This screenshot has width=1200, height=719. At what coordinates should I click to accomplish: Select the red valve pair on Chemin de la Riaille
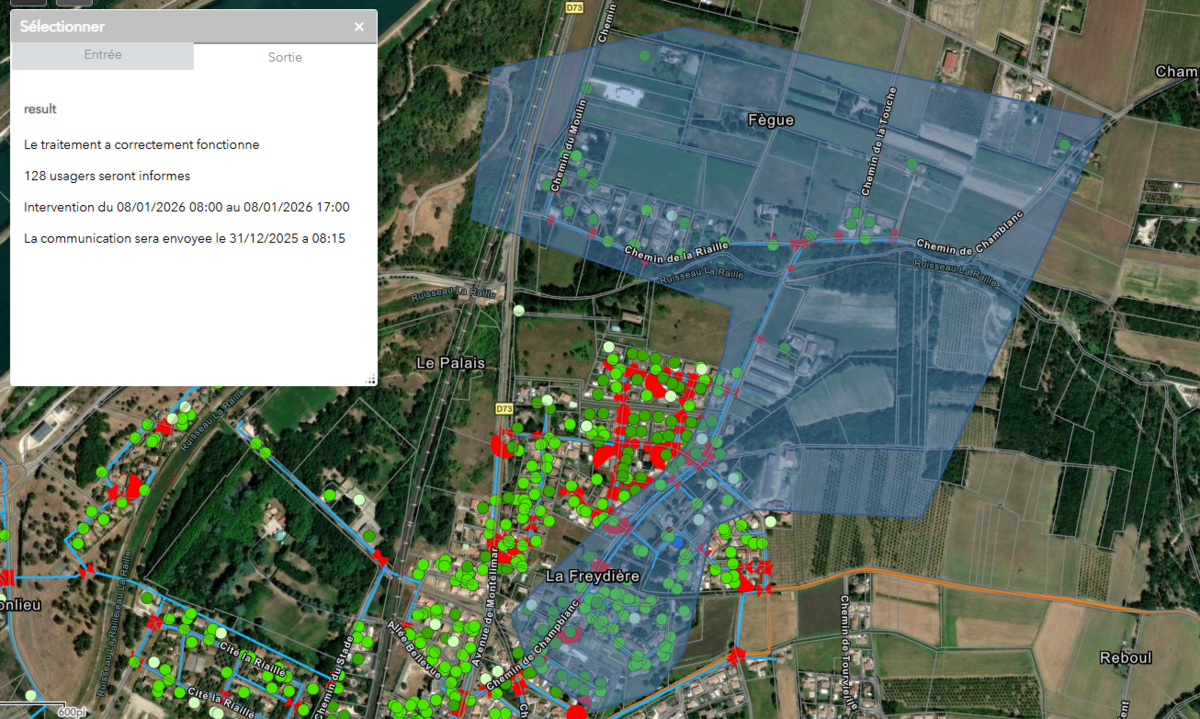point(798,243)
